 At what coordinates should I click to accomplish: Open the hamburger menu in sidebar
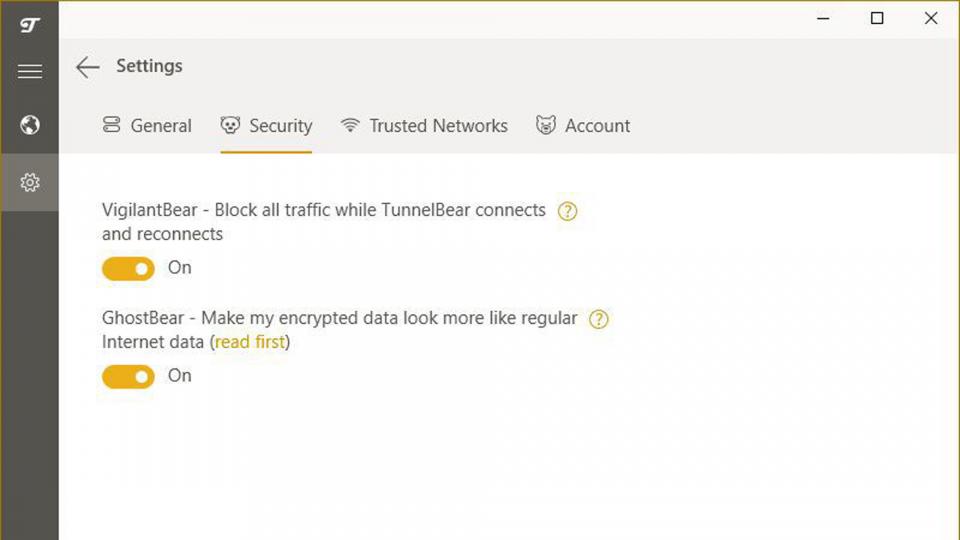click(x=29, y=71)
